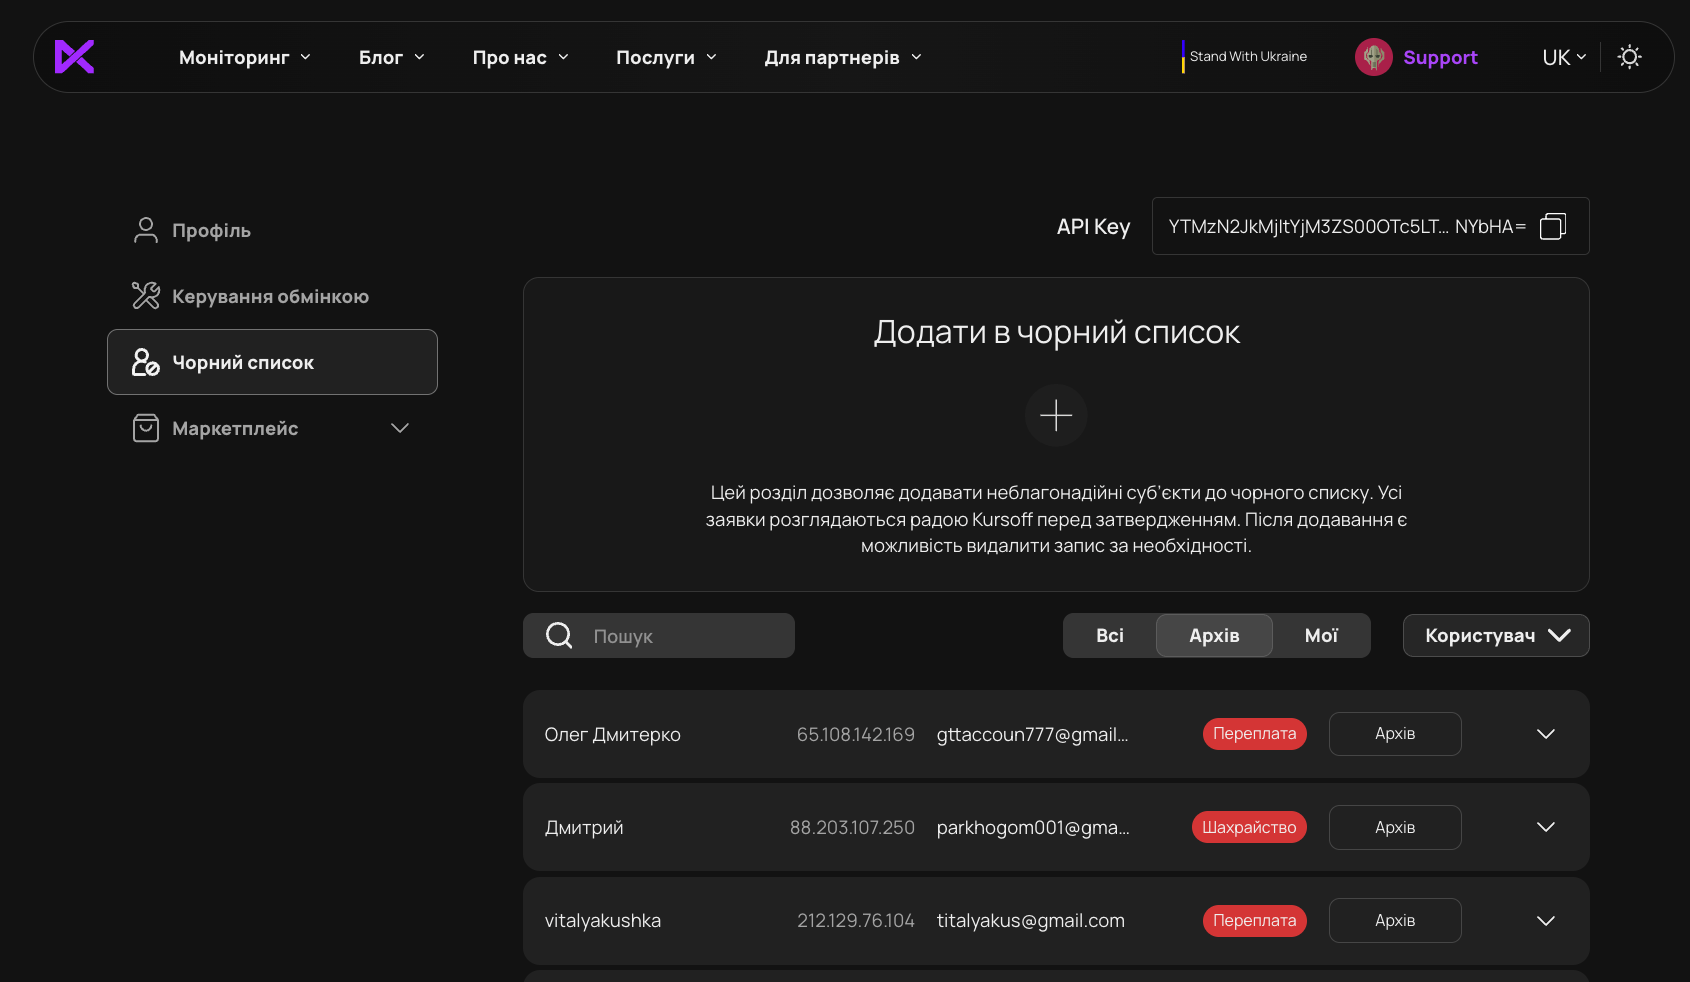
Task: Switch to the Мої filter tab
Action: tap(1321, 636)
